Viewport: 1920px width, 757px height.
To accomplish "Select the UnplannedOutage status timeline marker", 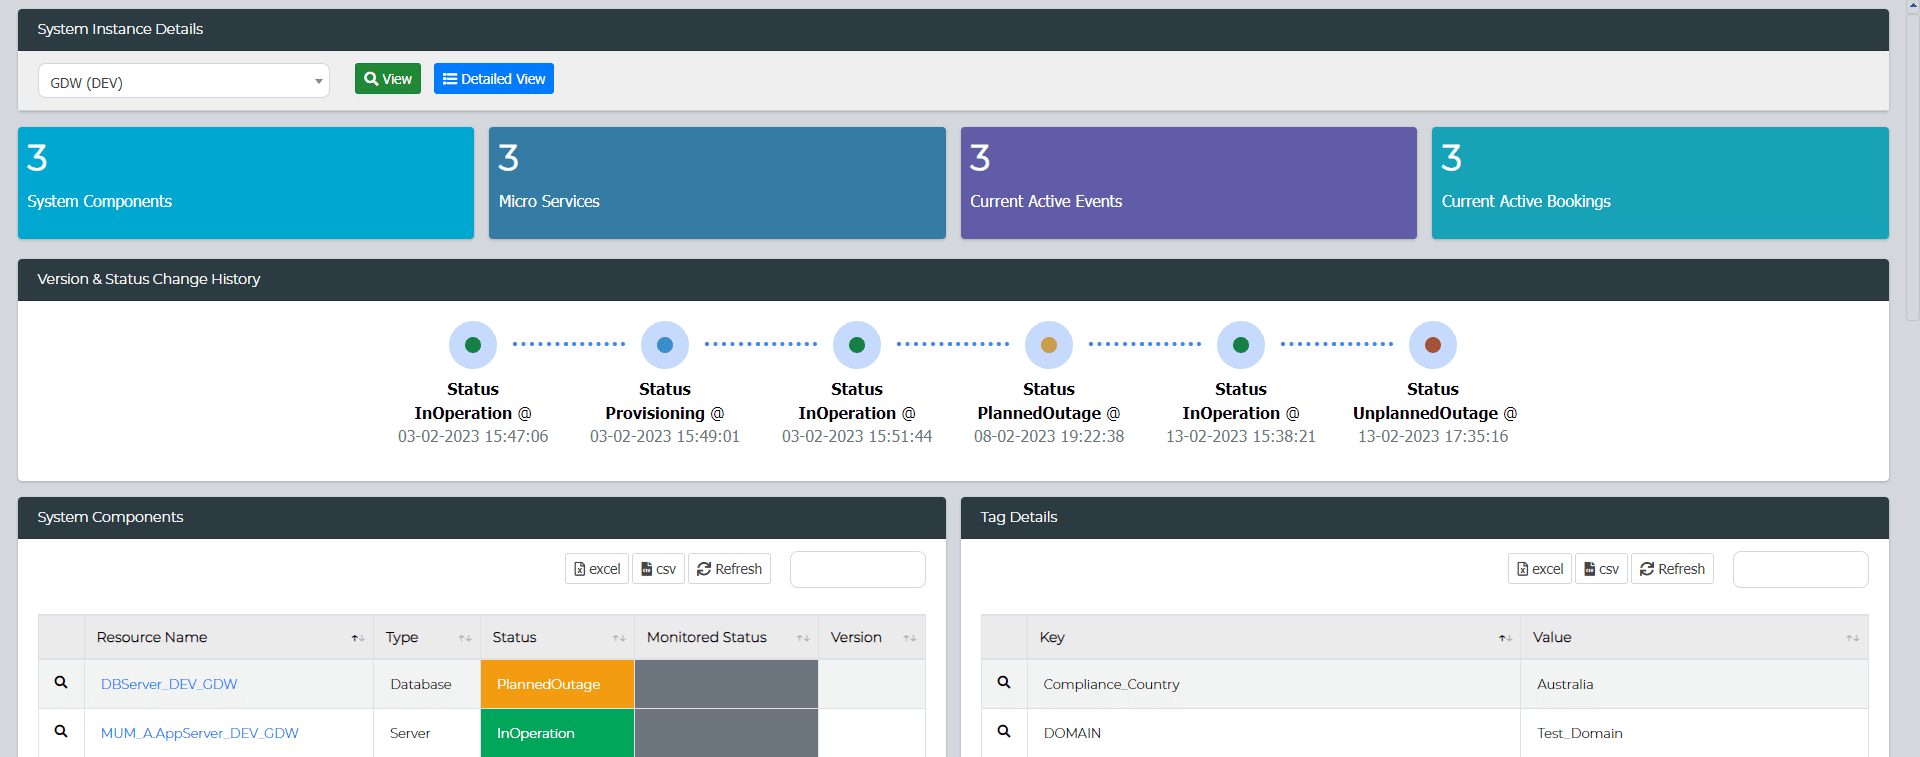I will coord(1433,345).
